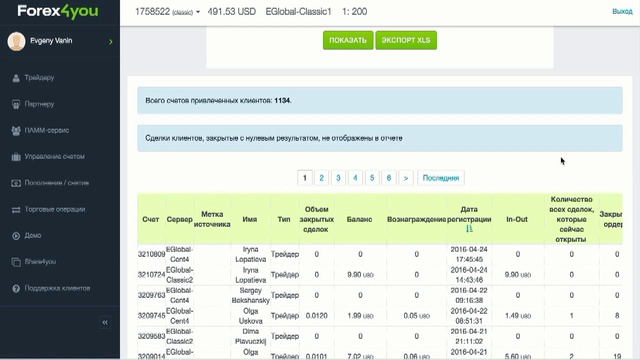
Task: Click the 2016-04-24 17:45:45 registration date
Action: [x=469, y=254]
